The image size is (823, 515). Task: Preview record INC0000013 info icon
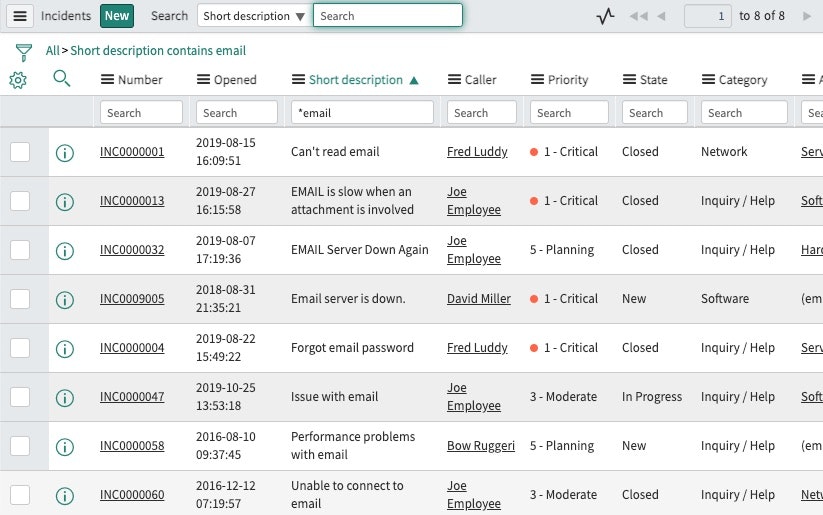pos(65,202)
